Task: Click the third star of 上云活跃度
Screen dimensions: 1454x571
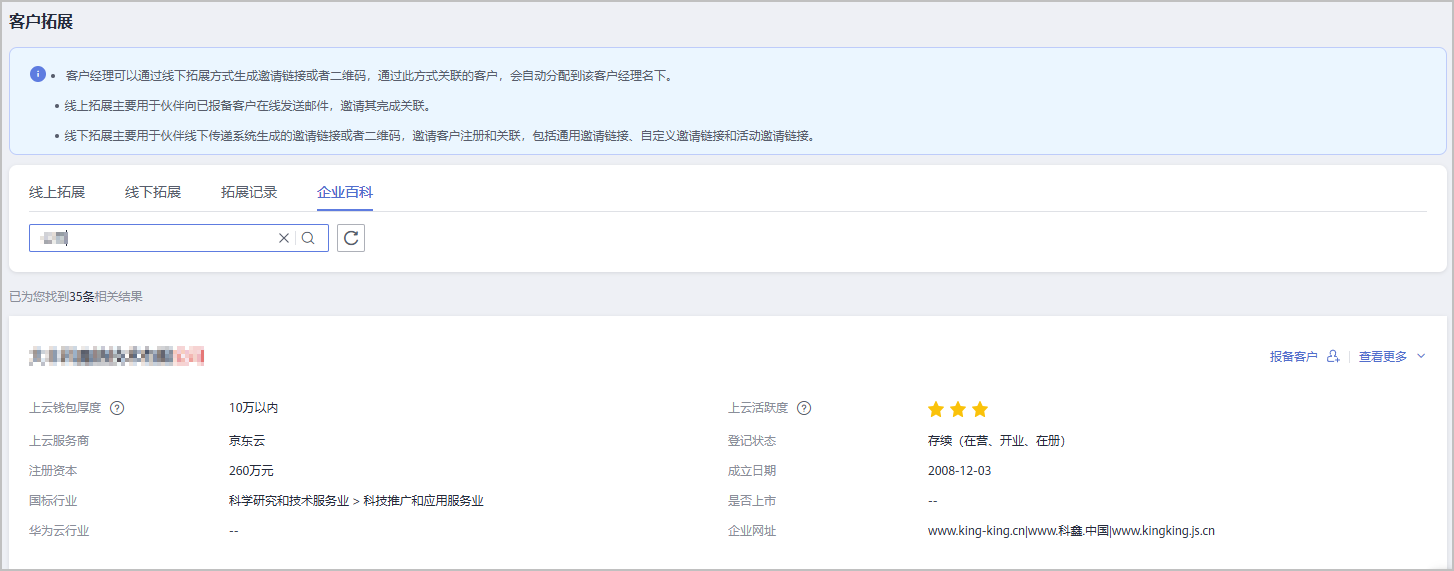Action: click(x=980, y=409)
